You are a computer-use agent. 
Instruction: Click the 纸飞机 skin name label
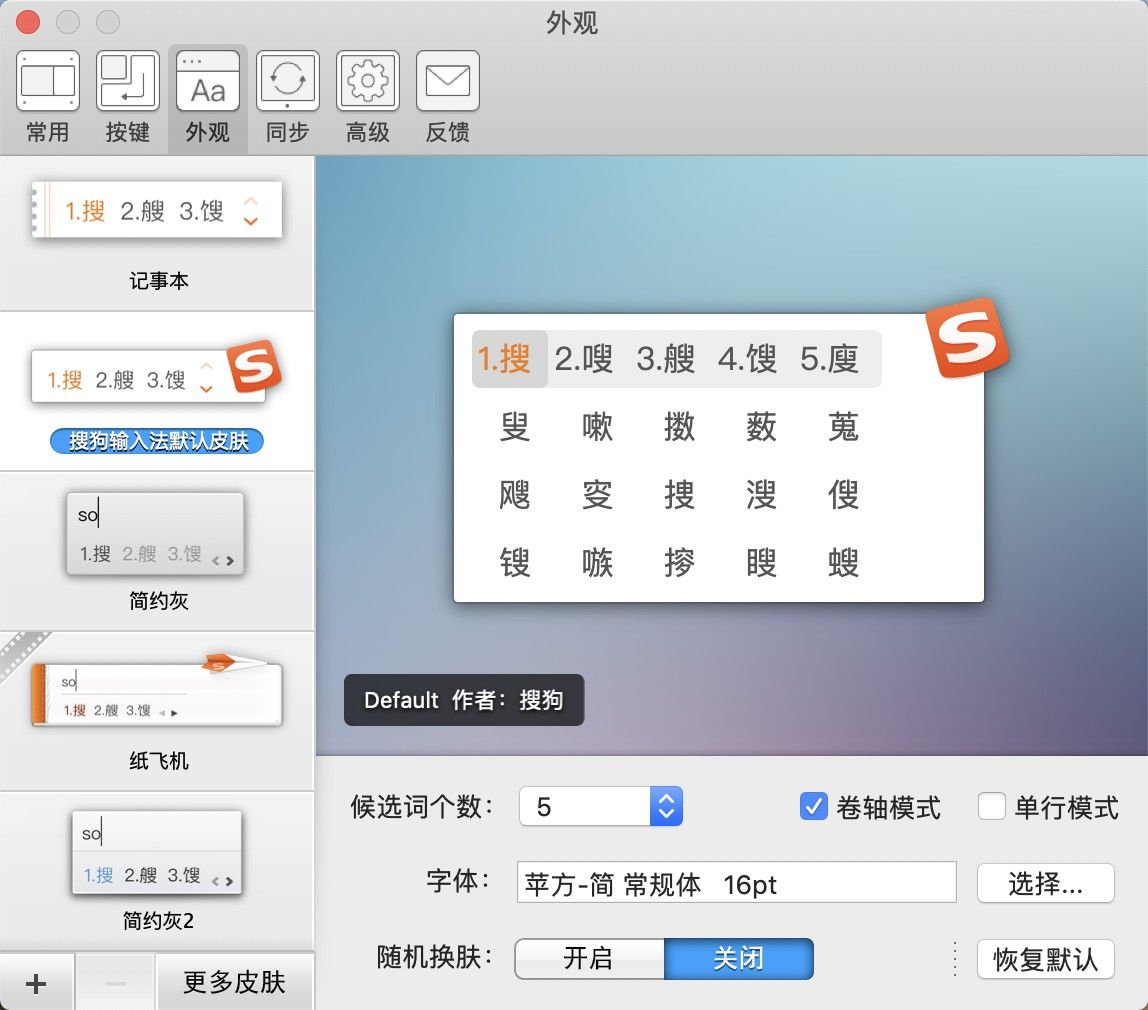(159, 761)
